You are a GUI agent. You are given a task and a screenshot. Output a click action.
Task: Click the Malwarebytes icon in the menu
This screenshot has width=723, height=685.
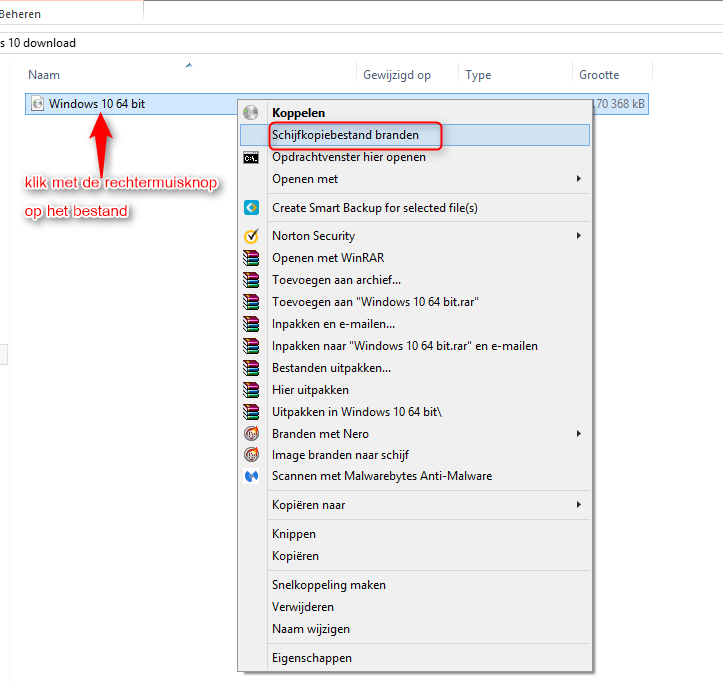coord(251,476)
